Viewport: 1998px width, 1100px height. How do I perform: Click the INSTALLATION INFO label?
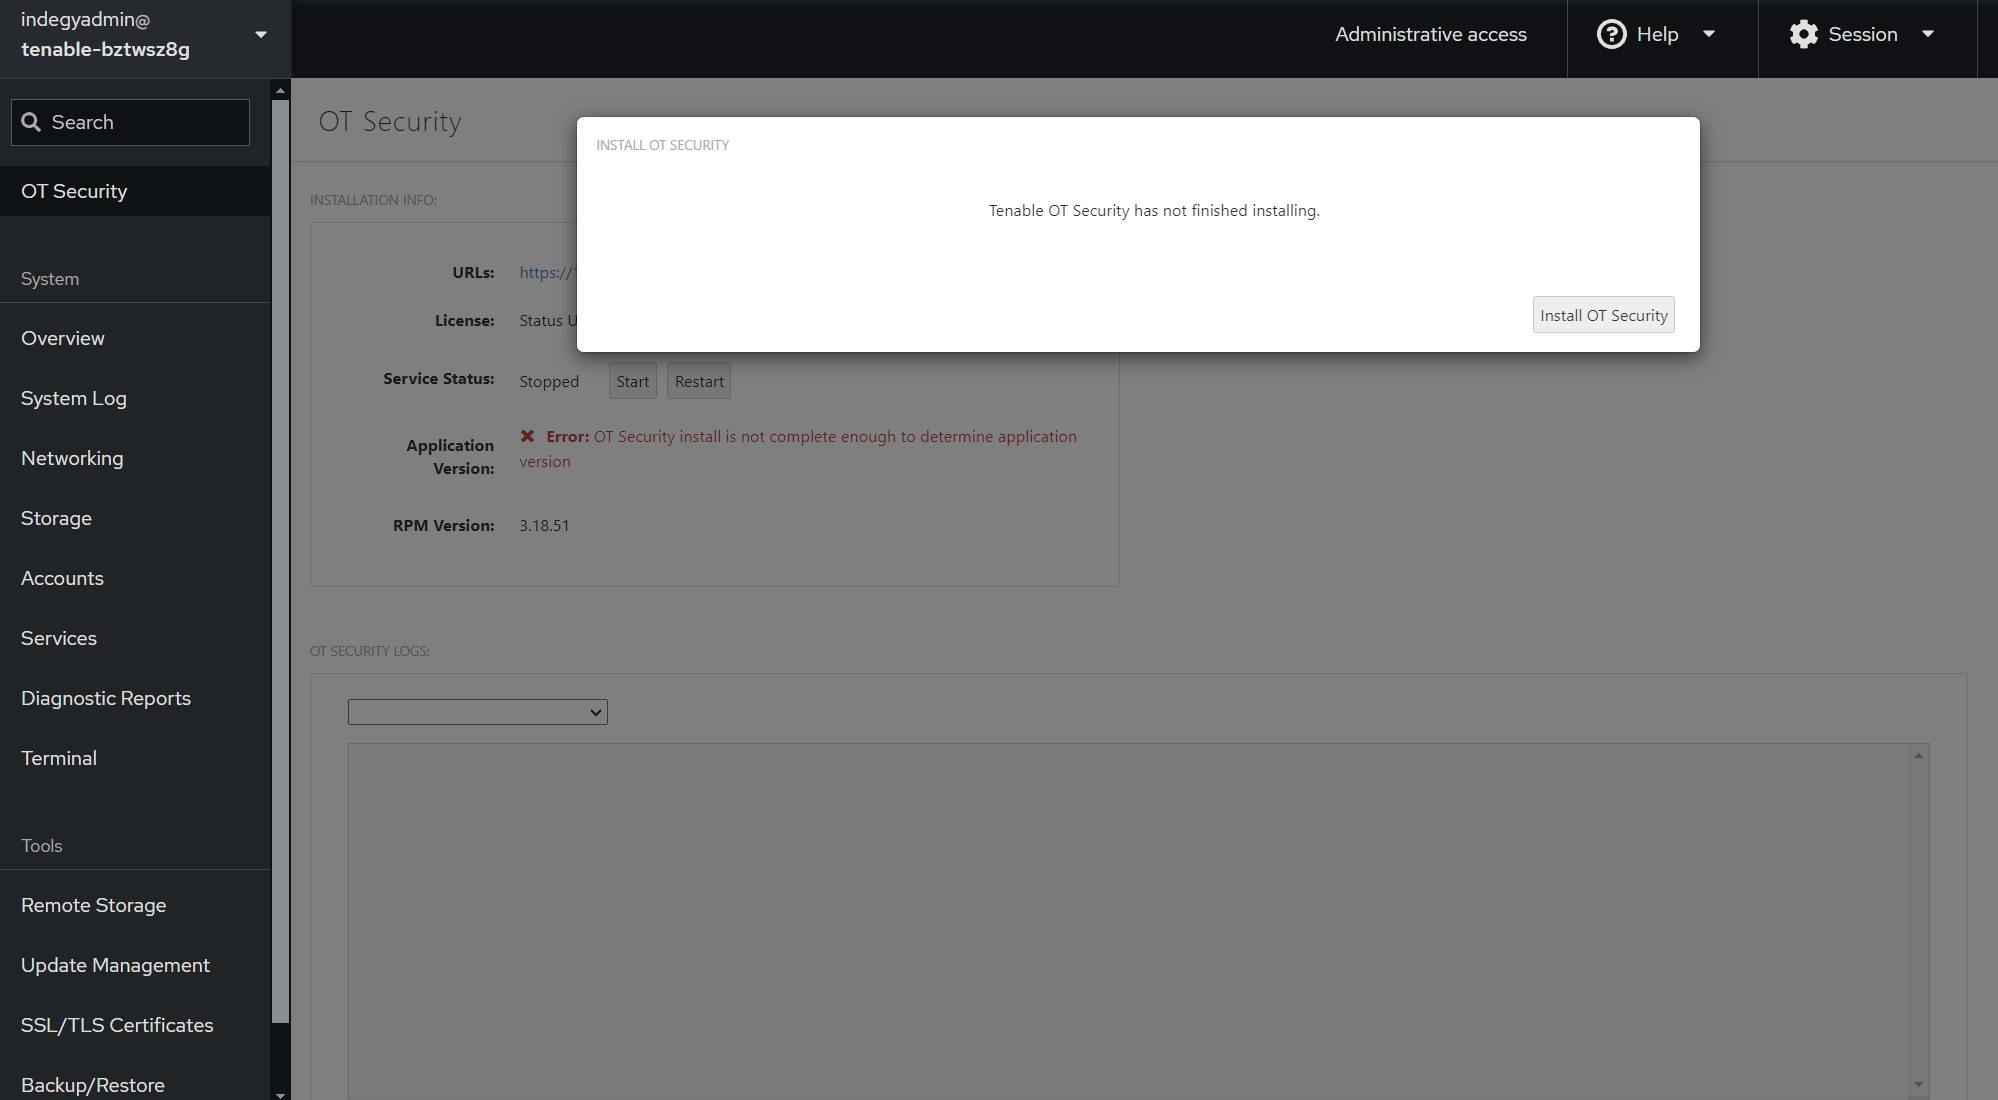click(x=373, y=200)
